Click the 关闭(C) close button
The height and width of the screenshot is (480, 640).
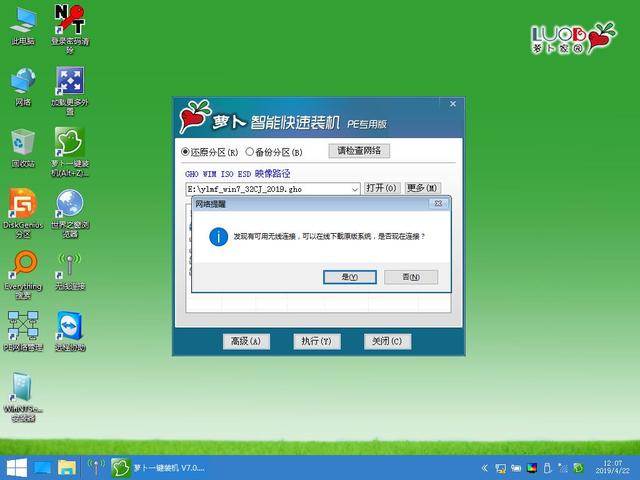tap(387, 341)
